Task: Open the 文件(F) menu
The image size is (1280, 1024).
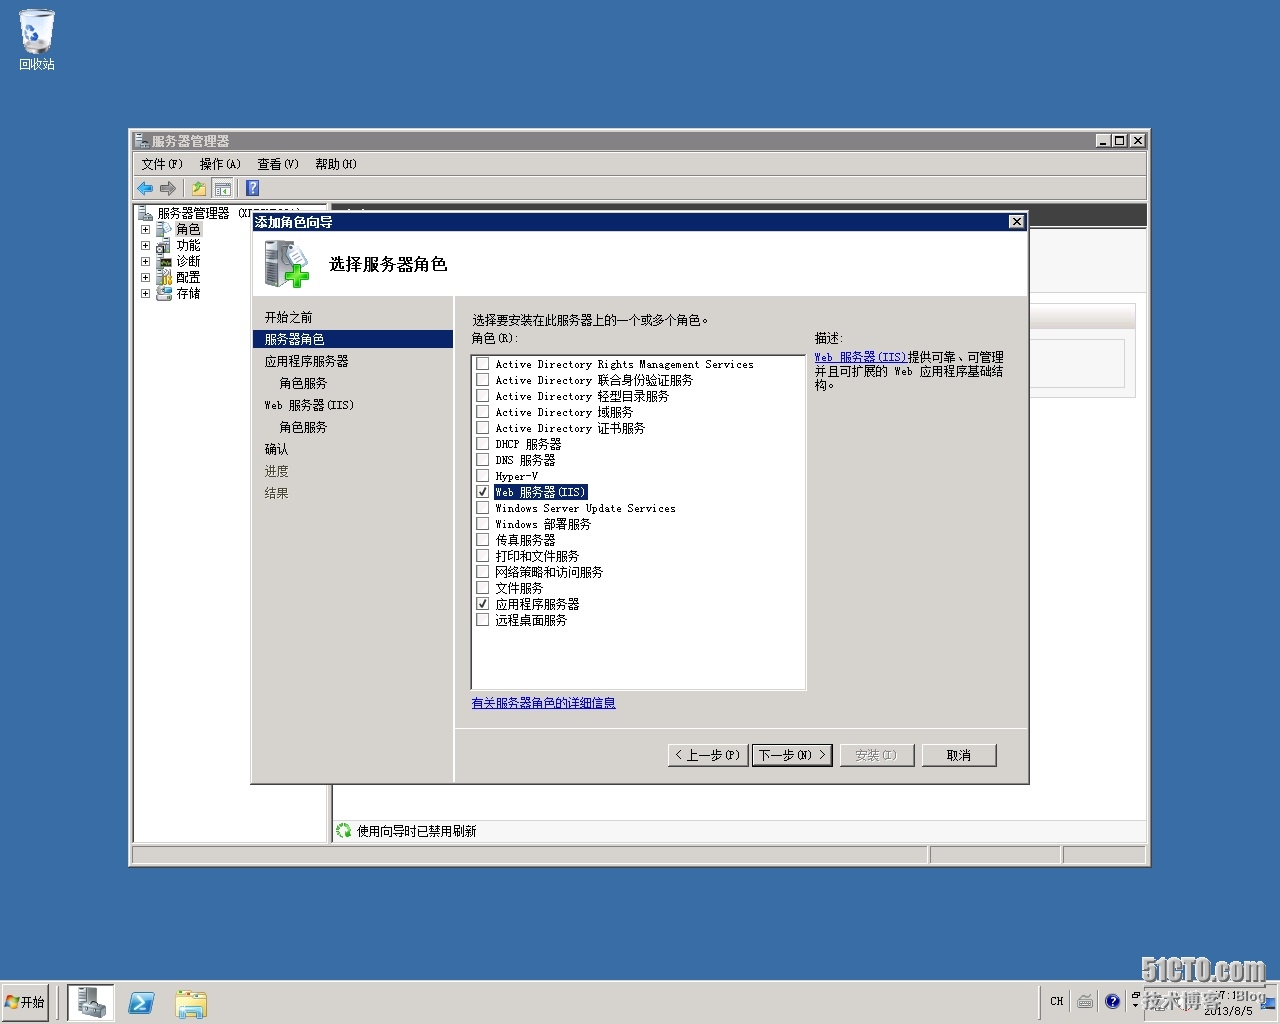Action: click(162, 164)
